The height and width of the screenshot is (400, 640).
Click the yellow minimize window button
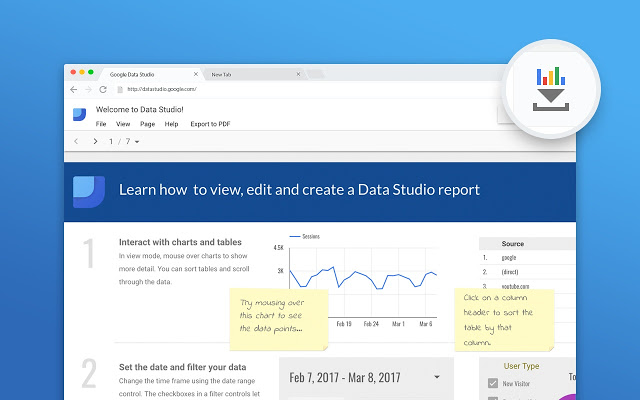click(82, 72)
